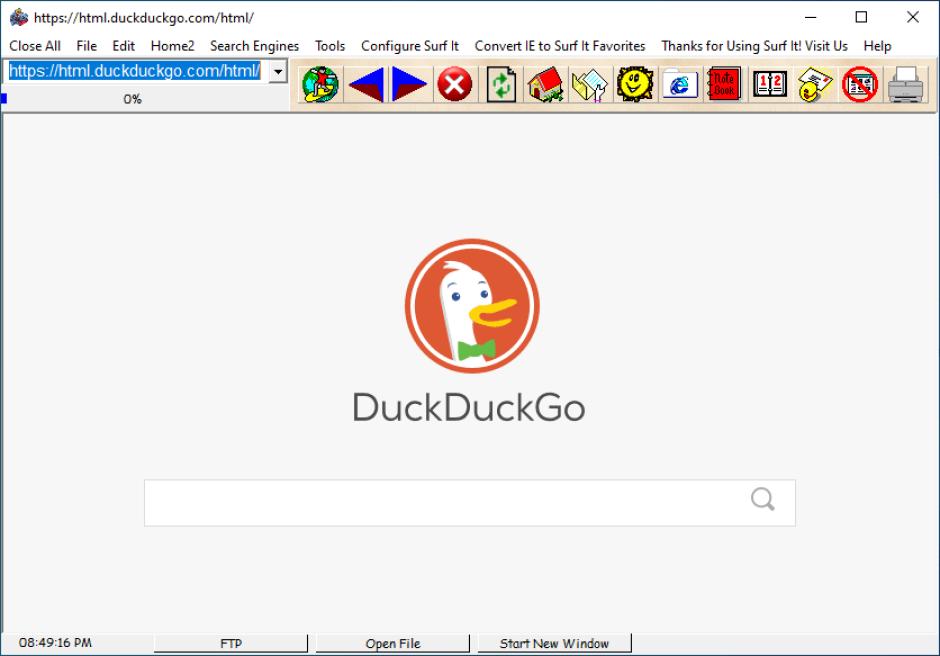Image resolution: width=940 pixels, height=656 pixels.
Task: Go to the home page house icon
Action: [545, 85]
